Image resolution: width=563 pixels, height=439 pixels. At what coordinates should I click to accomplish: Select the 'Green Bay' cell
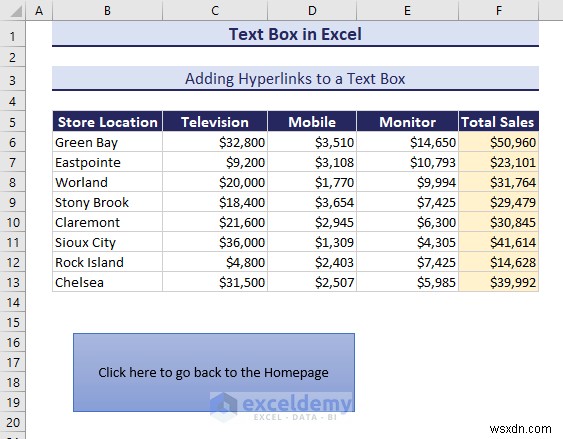tap(107, 142)
